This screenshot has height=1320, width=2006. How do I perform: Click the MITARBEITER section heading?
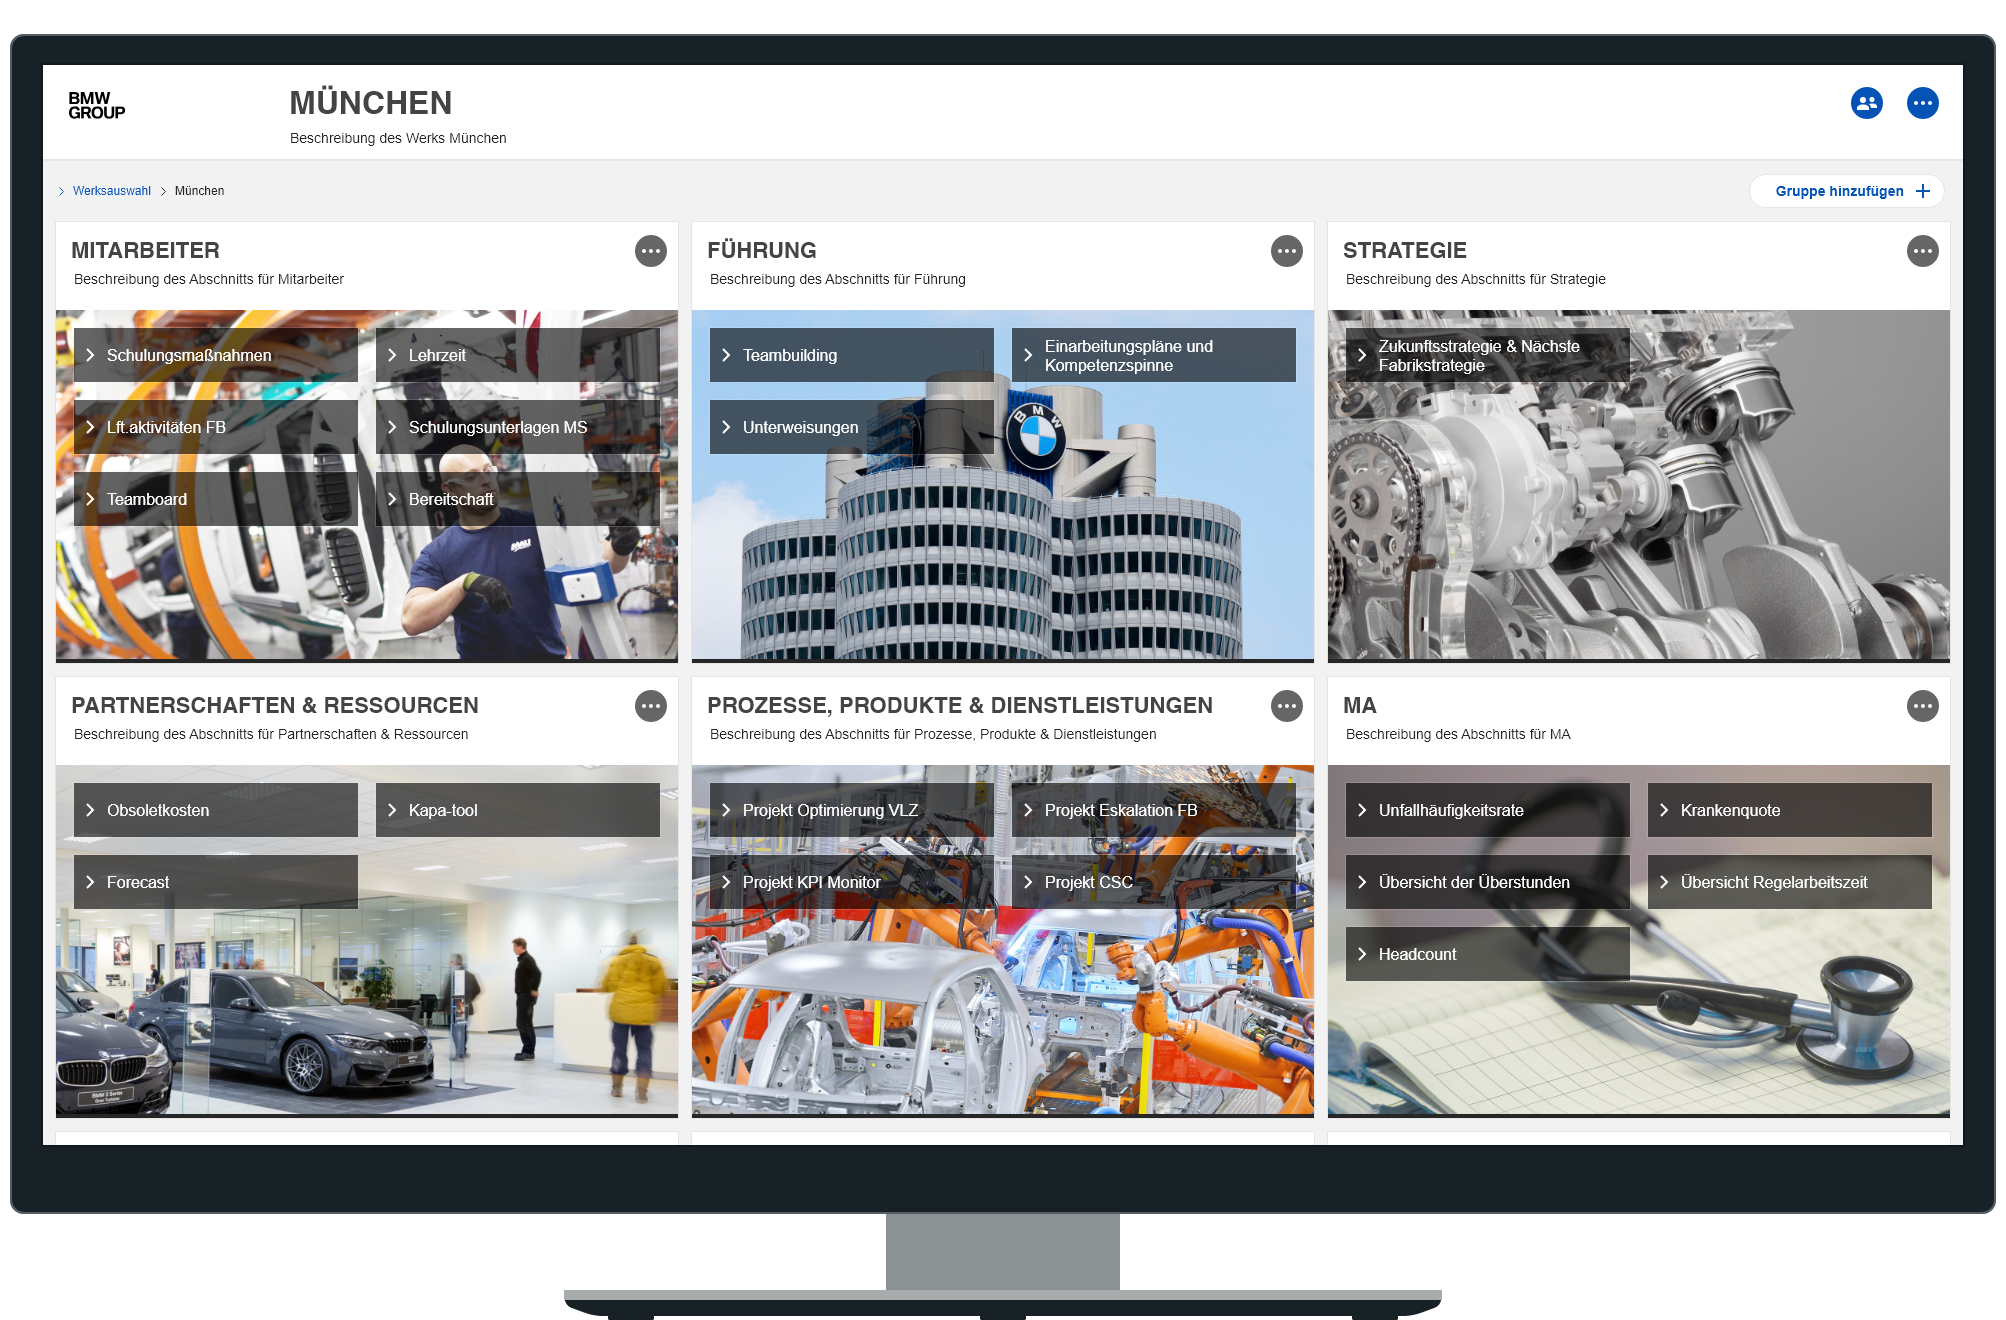[x=146, y=251]
